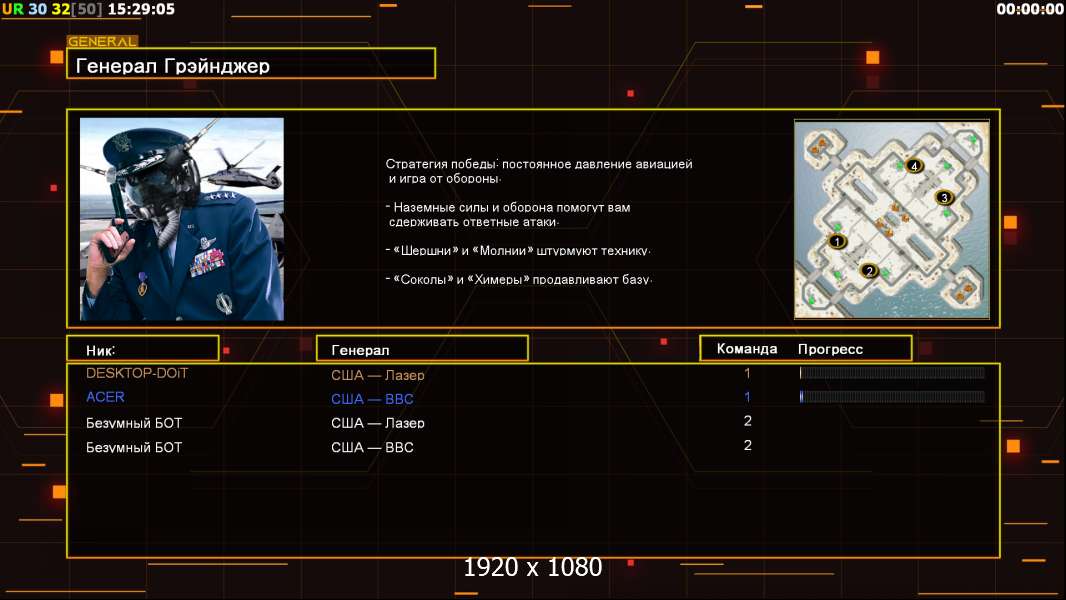This screenshot has height=600, width=1066.
Task: Click the "Ник:" column header
Action: click(143, 349)
